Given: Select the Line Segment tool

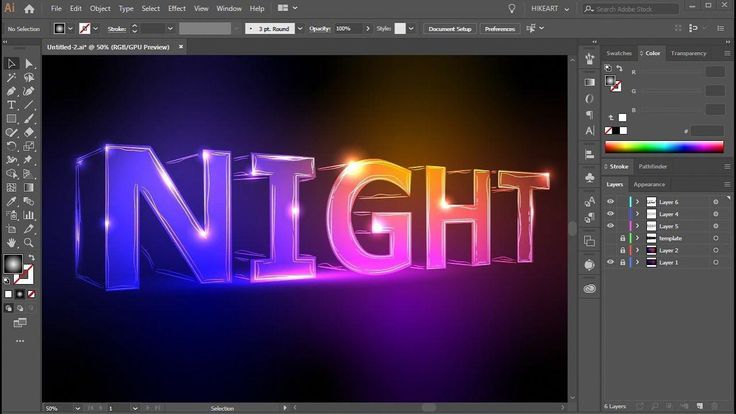Looking at the screenshot, I should pyautogui.click(x=29, y=105).
